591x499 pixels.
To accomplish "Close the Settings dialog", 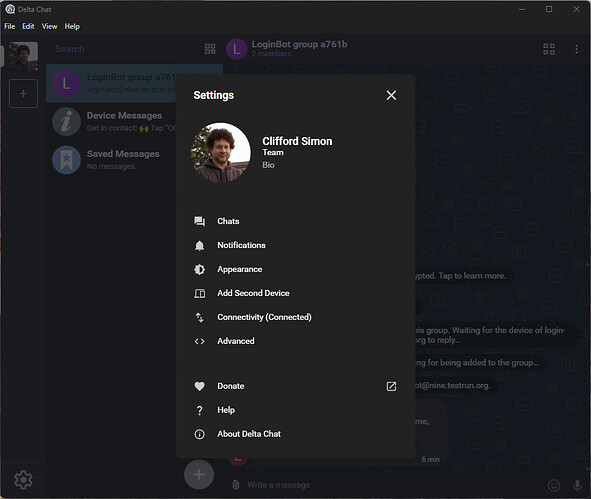I will coord(391,95).
